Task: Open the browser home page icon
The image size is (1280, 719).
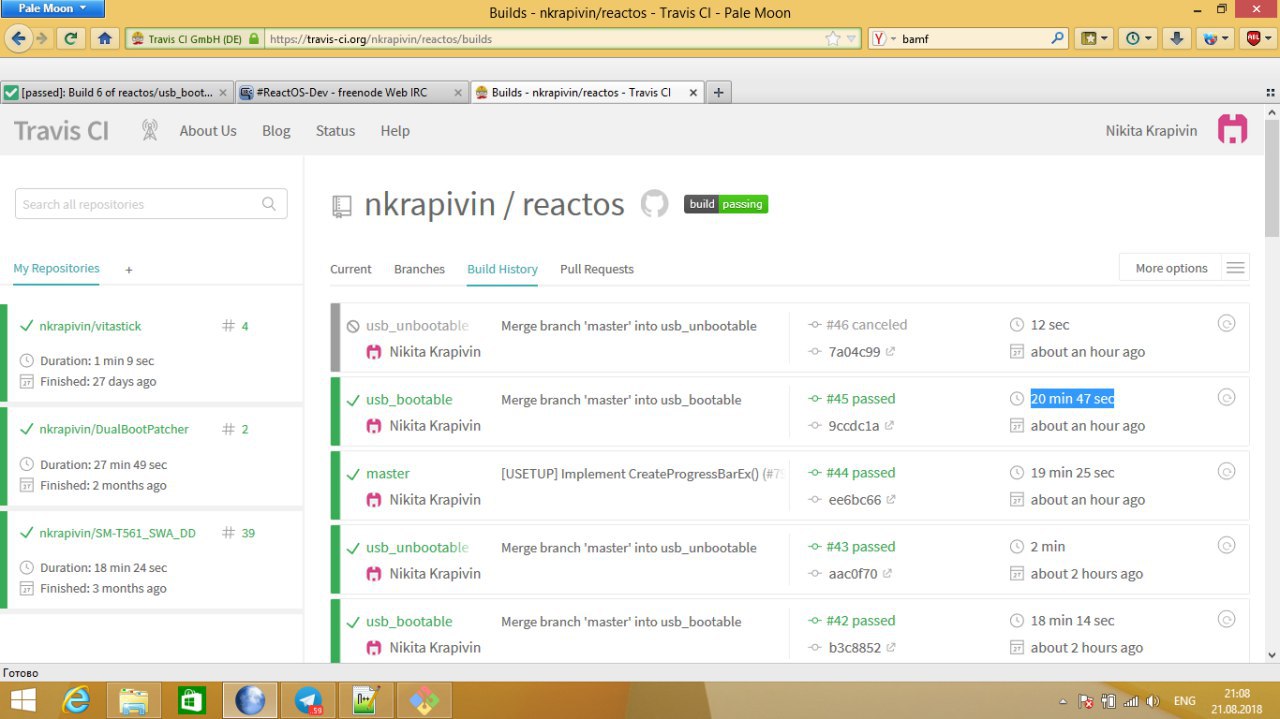Action: (x=104, y=38)
